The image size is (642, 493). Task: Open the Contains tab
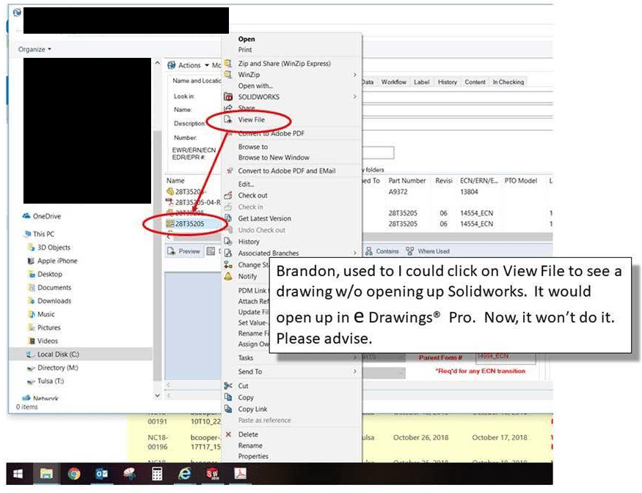pyautogui.click(x=382, y=251)
